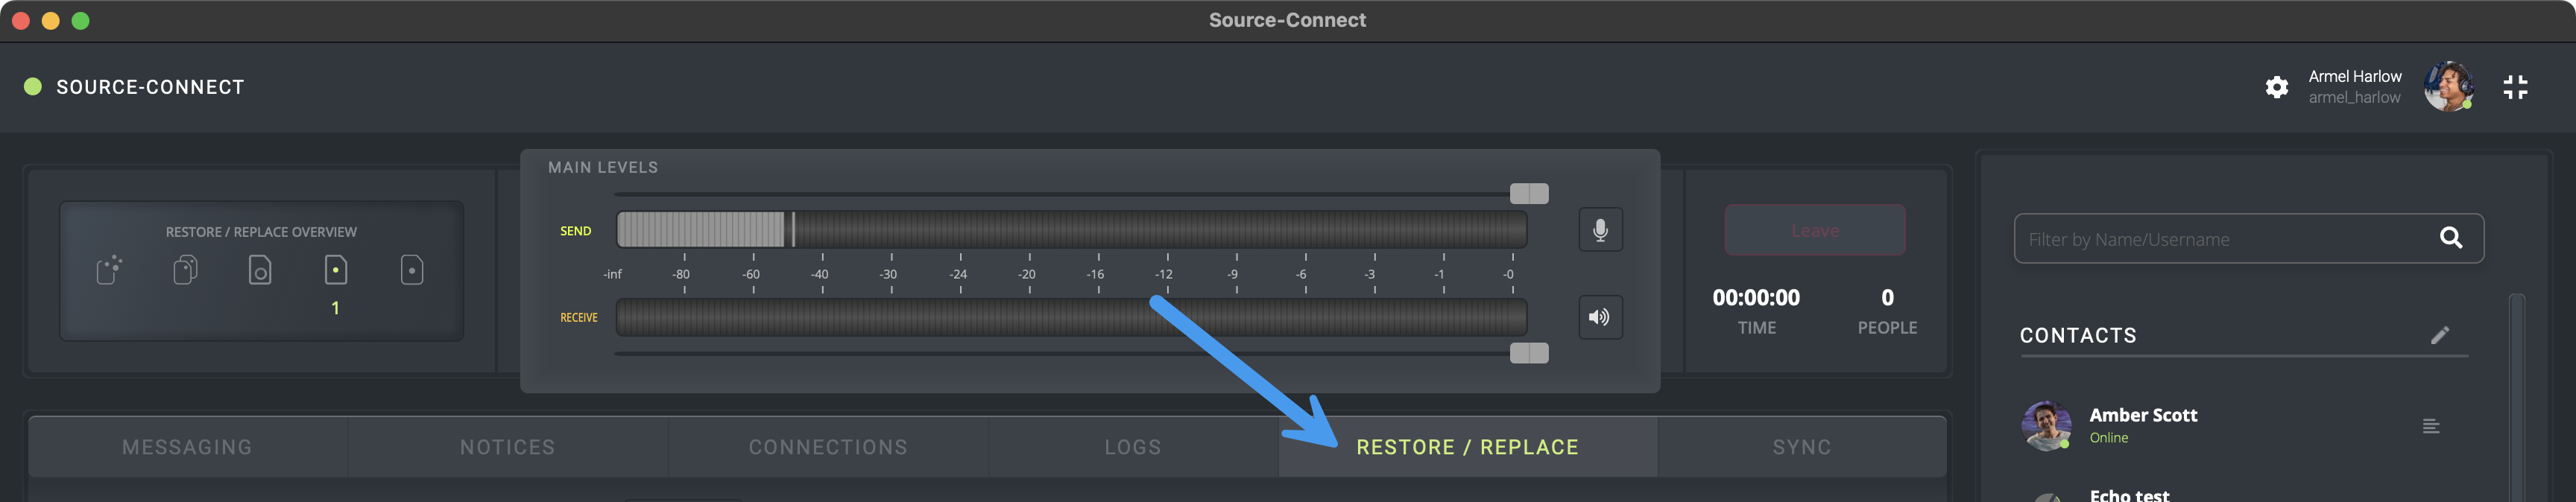
Task: Click the contacts search magnifier icon
Action: 2451,238
